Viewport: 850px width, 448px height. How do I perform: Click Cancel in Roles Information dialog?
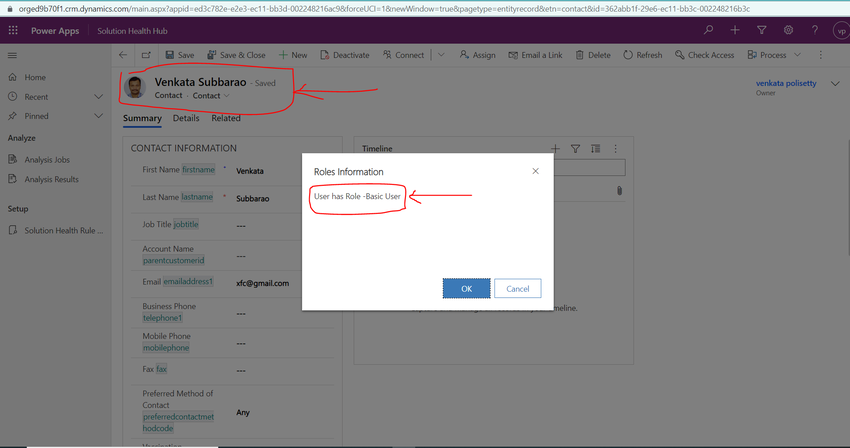point(518,289)
